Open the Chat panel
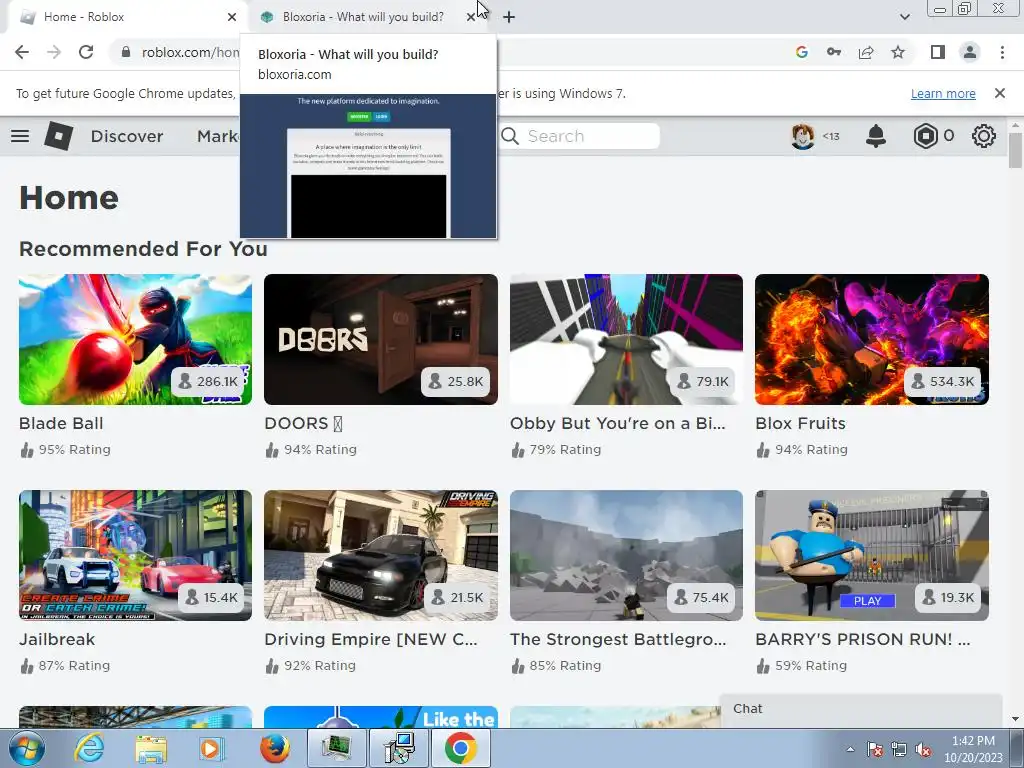Image resolution: width=1024 pixels, height=768 pixels. [x=861, y=710]
